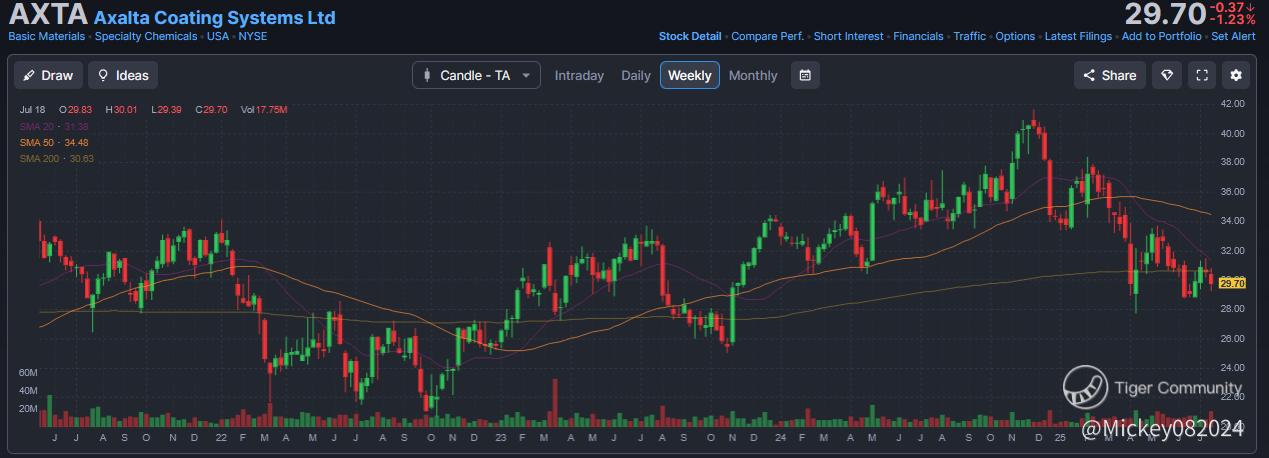Viewport: 1269px width, 458px height.
Task: Enter fullscreen chart mode
Action: click(1202, 75)
